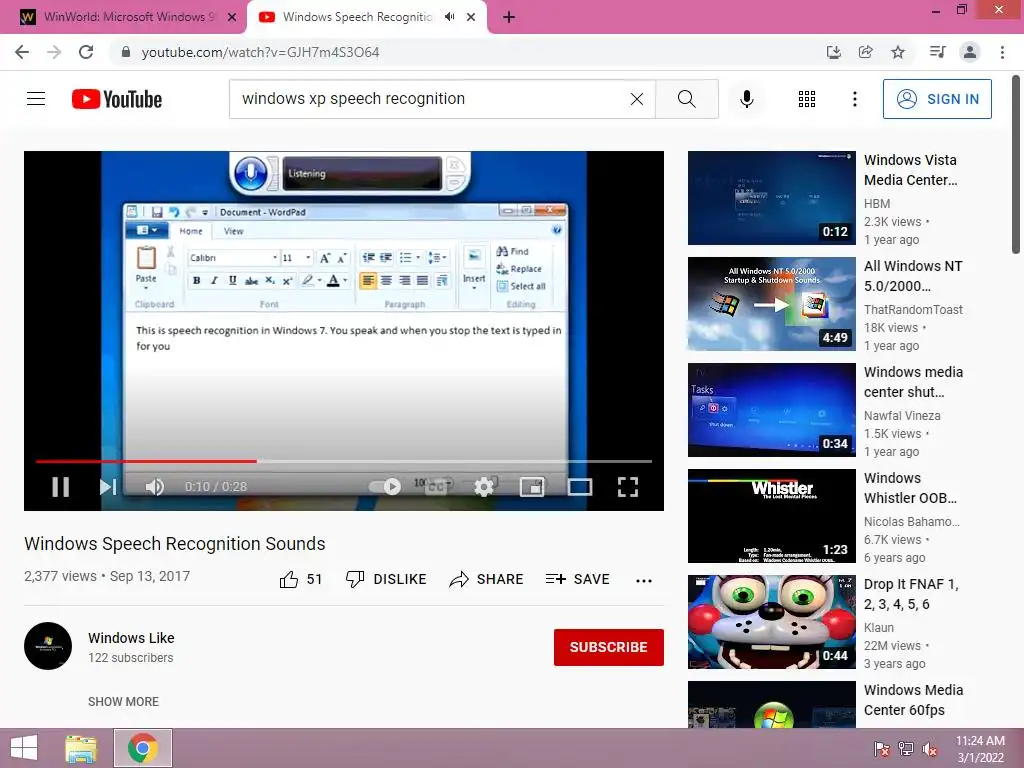Viewport: 1024px width, 768px height.
Task: Play the Windows media center shutdown video
Action: click(771, 409)
